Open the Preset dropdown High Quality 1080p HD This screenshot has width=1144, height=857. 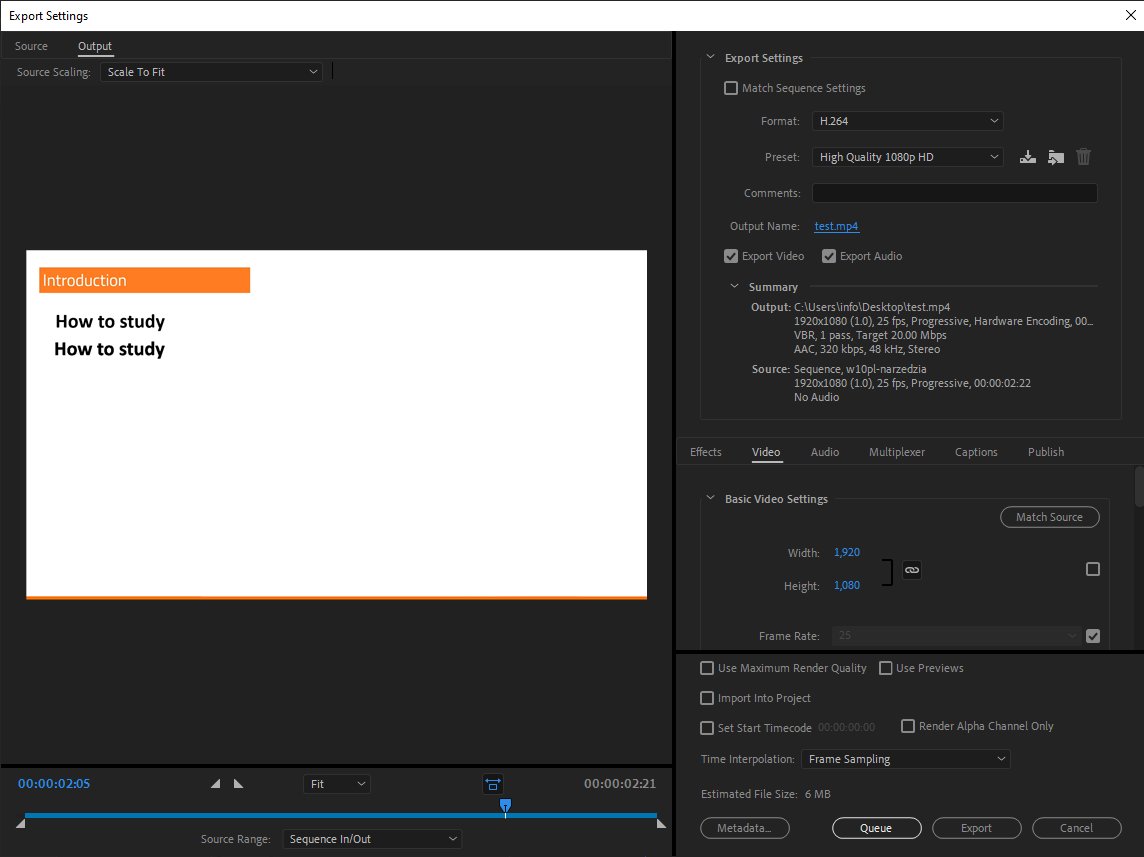(907, 156)
